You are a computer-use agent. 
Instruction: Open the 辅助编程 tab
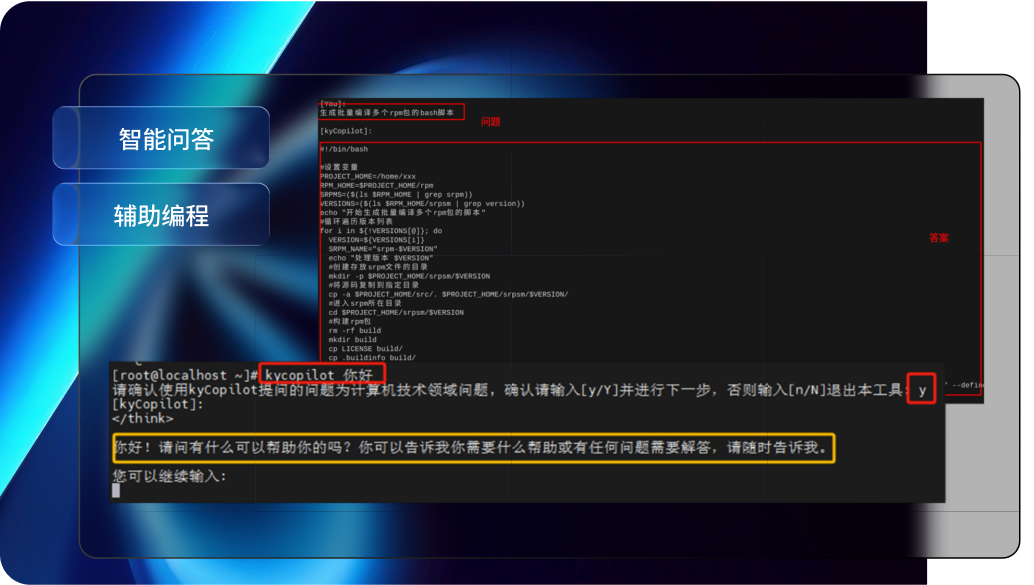click(x=161, y=215)
